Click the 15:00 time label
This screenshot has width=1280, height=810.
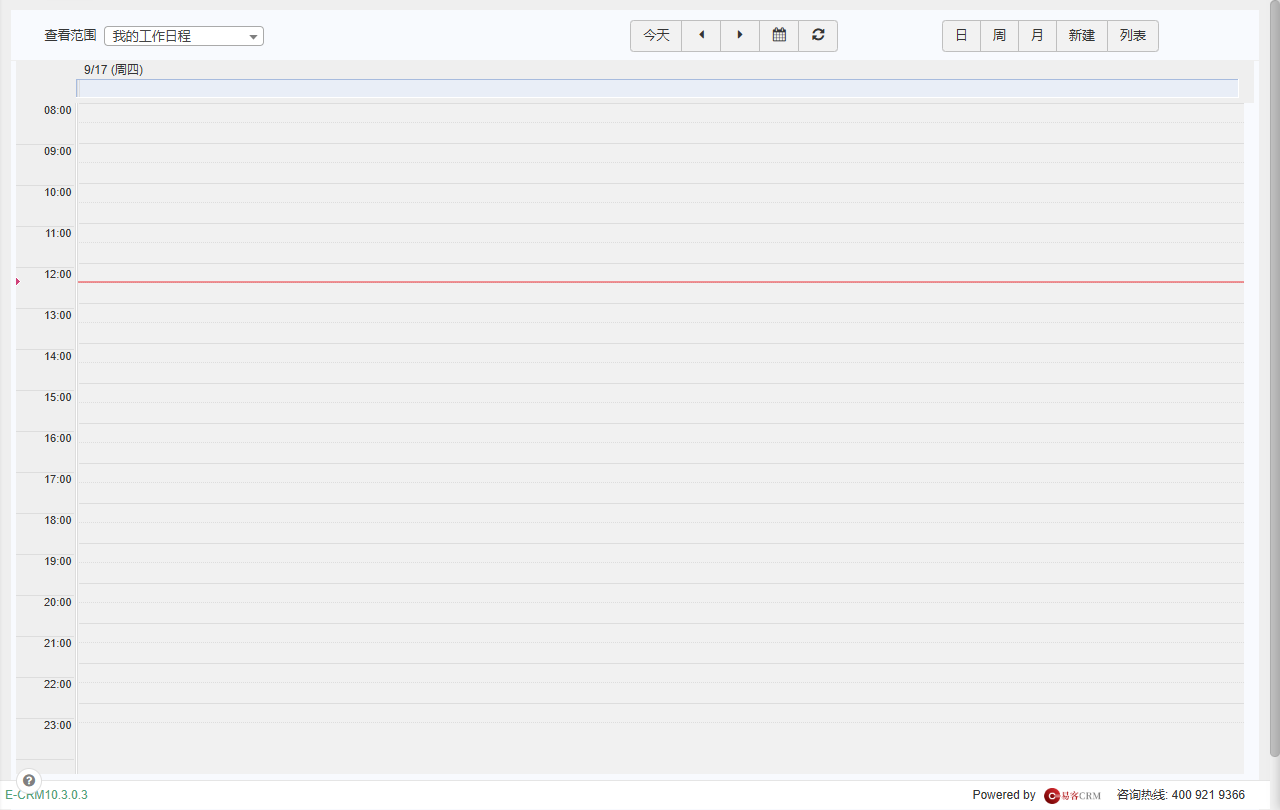click(58, 397)
